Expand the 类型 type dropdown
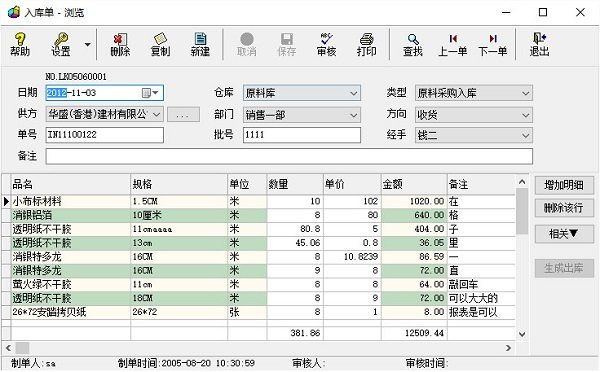This screenshot has height=372, width=600. pos(525,93)
